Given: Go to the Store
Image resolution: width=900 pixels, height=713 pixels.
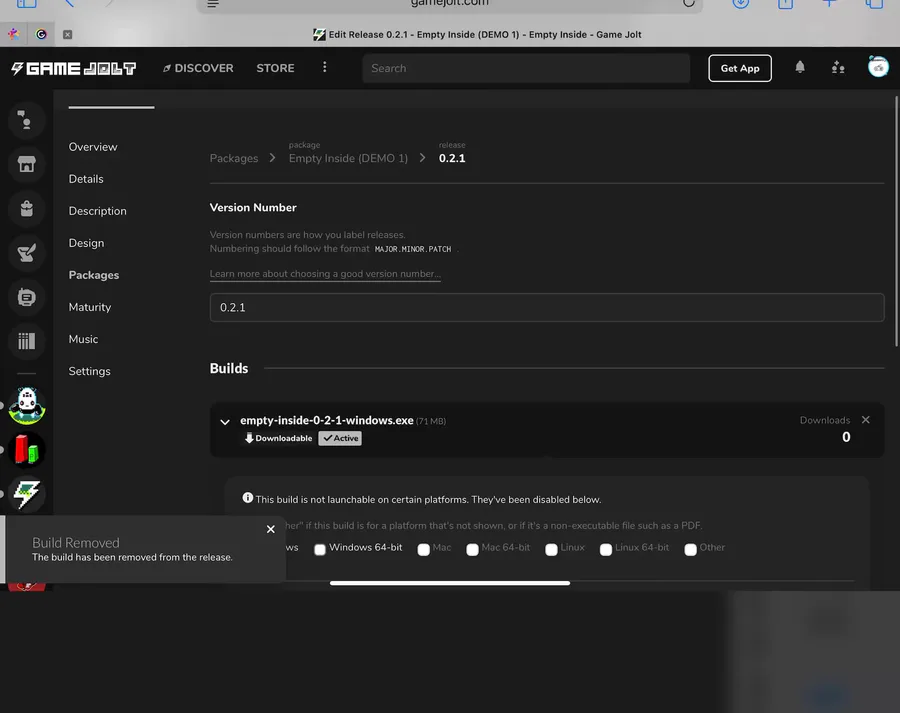Looking at the screenshot, I should point(276,68).
